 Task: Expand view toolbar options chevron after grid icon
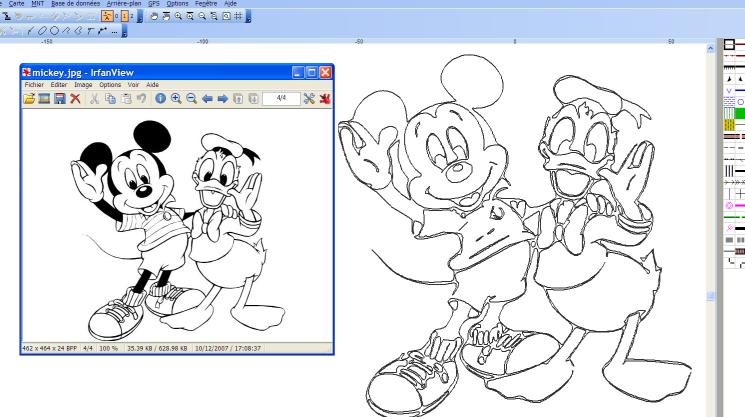coord(248,17)
